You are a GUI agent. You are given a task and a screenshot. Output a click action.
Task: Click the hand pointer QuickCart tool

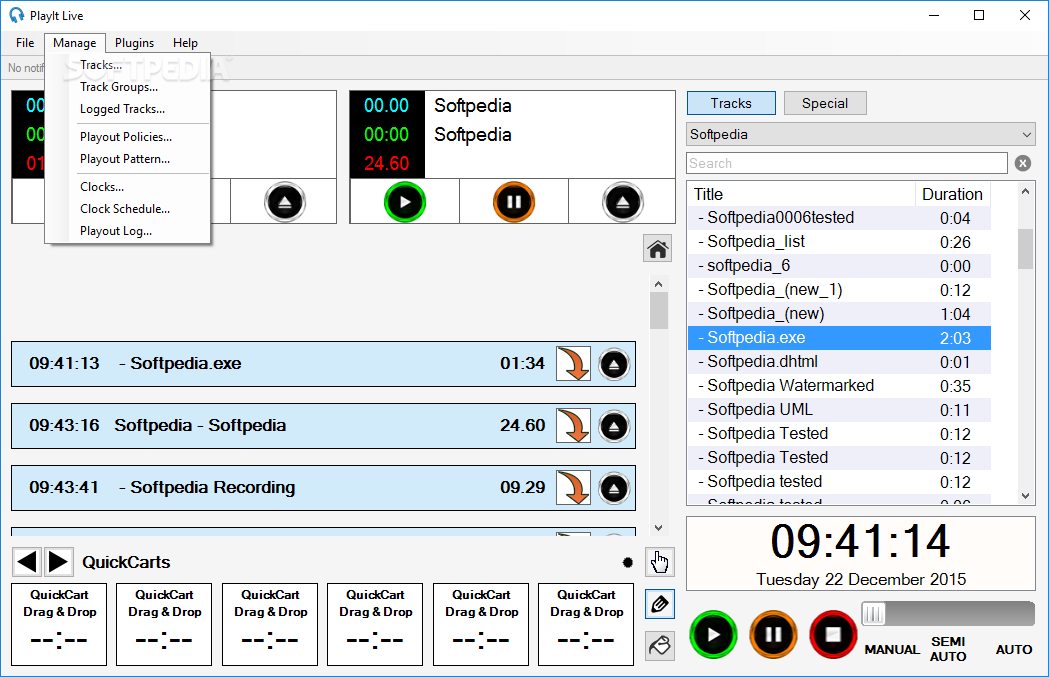coord(660,563)
